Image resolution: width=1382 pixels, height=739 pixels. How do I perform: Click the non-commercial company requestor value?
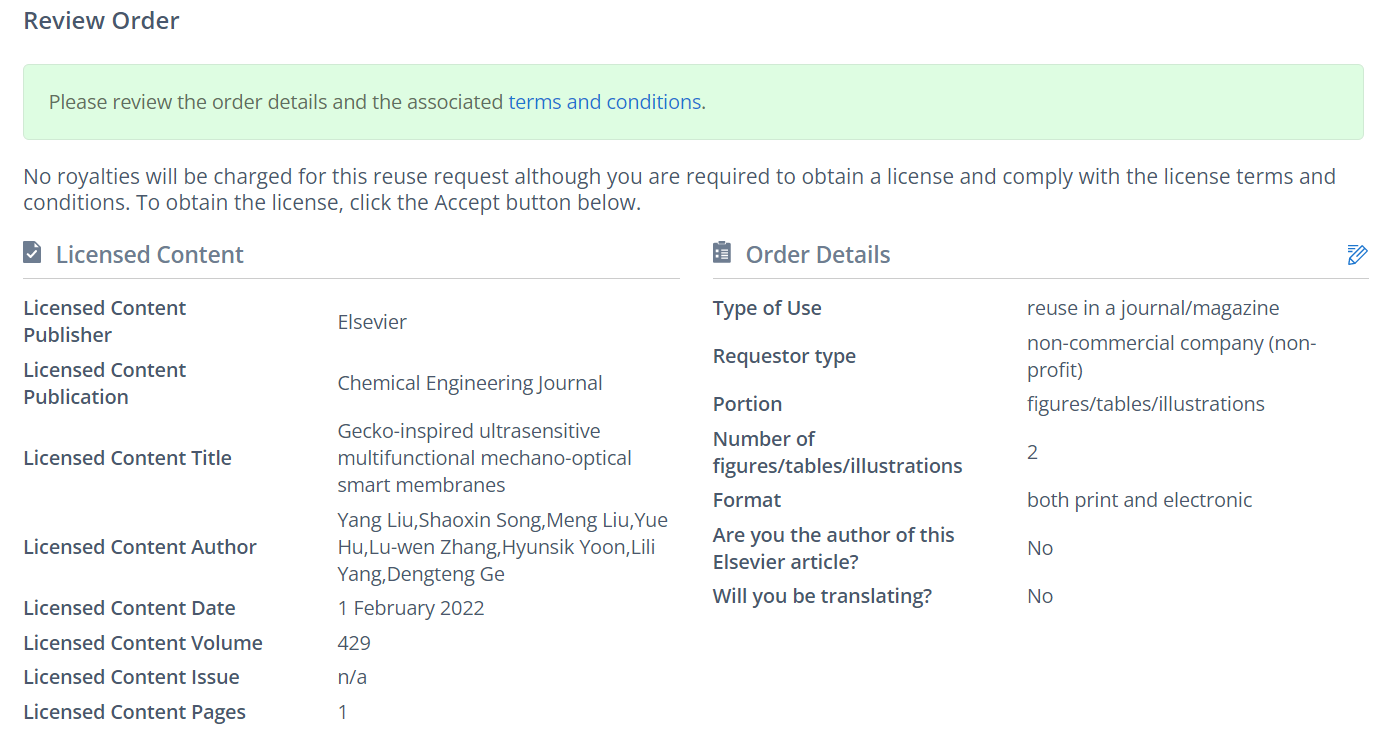click(1171, 356)
